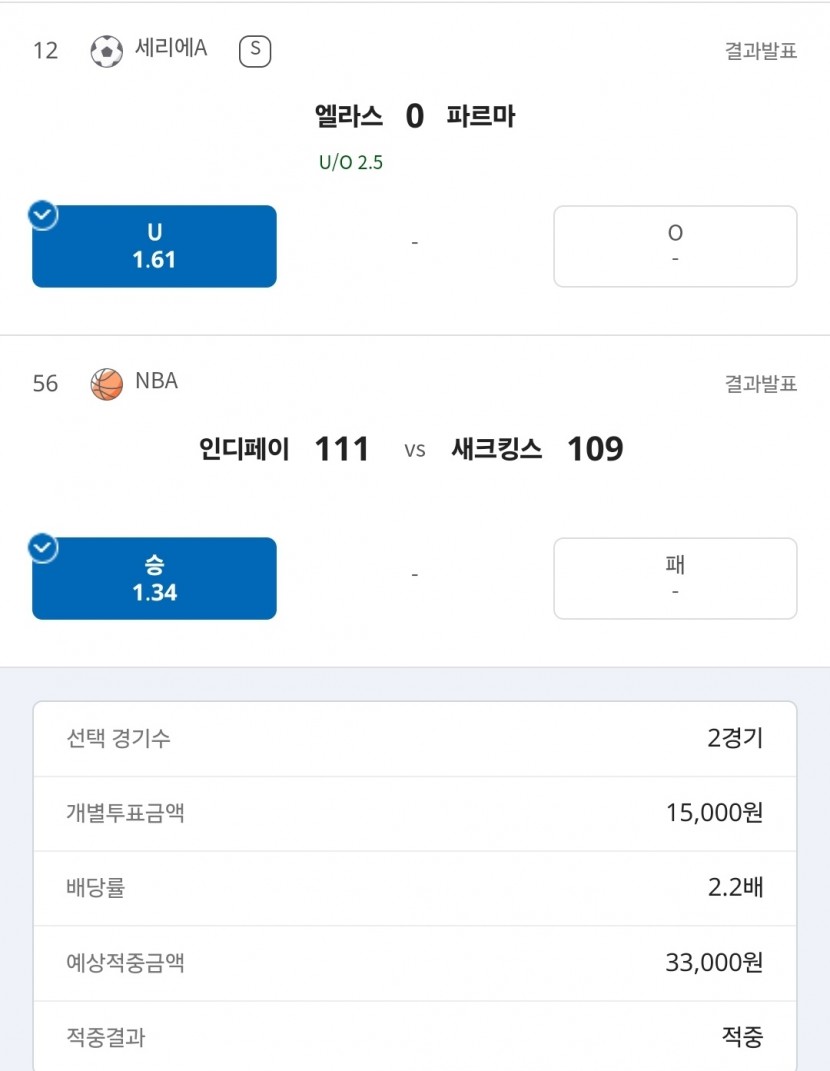The width and height of the screenshot is (830, 1071).
Task: Click the U/O 2.5 handicap label
Action: (351, 163)
